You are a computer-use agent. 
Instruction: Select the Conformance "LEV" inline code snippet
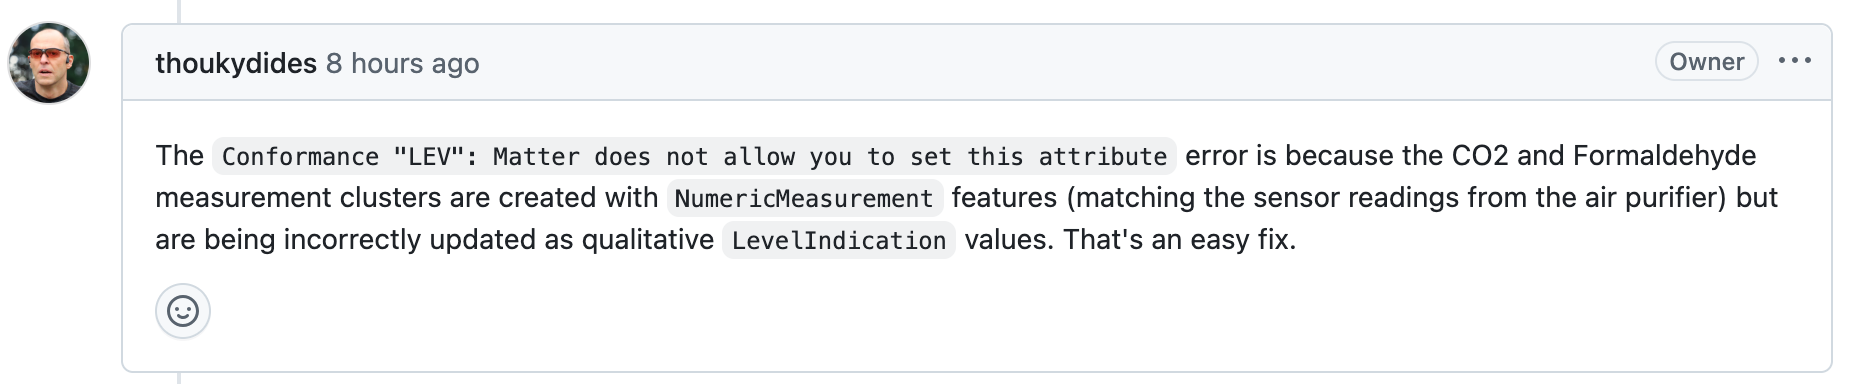(694, 156)
